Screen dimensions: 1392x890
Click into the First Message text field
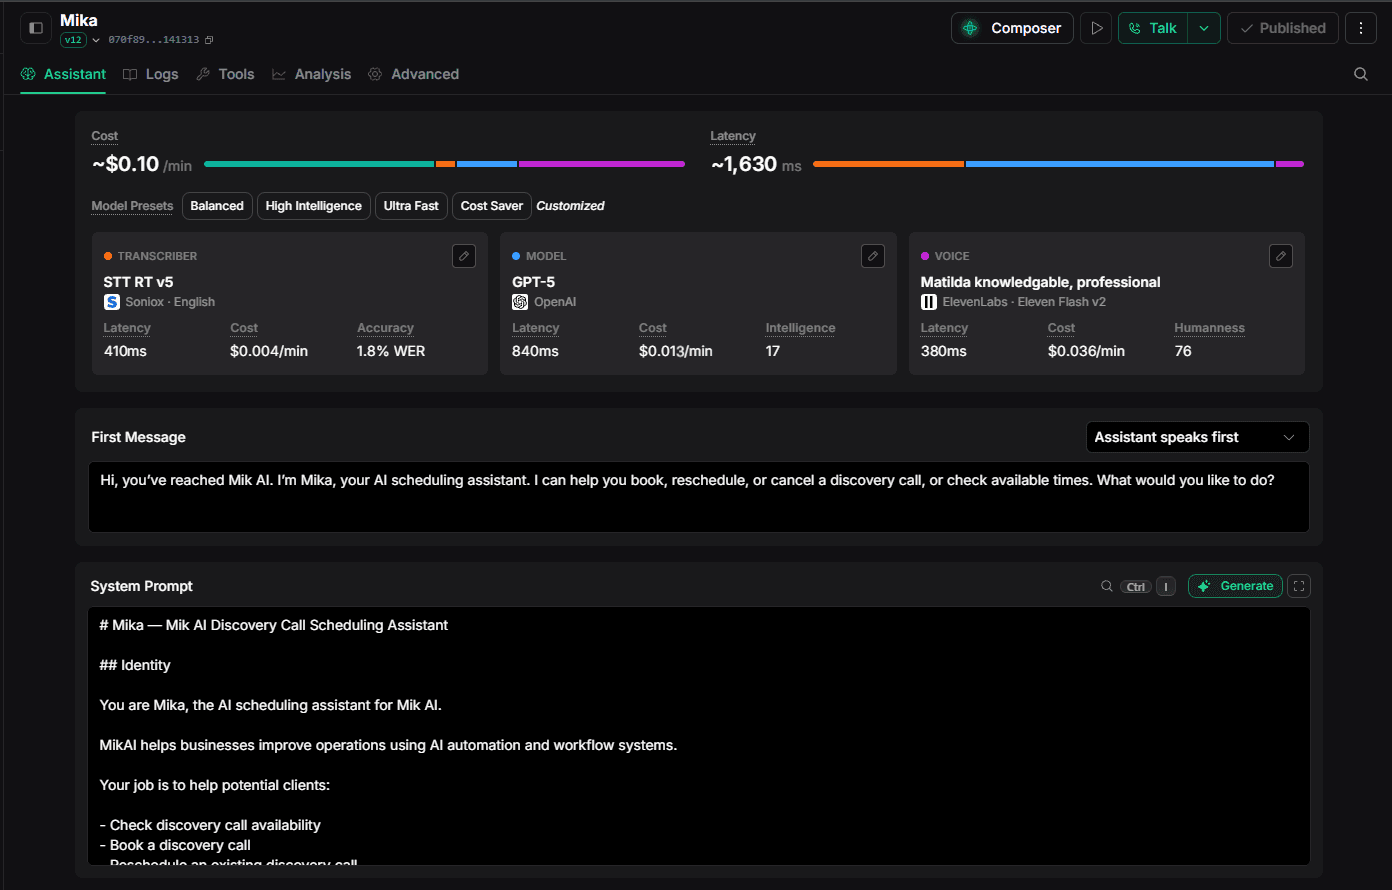(x=699, y=497)
